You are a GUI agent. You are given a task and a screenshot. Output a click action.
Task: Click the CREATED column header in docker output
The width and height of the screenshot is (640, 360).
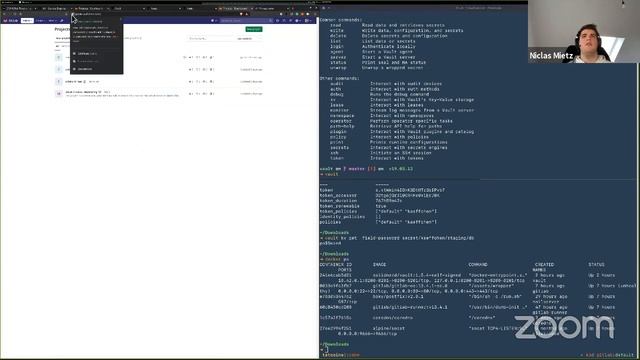coord(544,264)
